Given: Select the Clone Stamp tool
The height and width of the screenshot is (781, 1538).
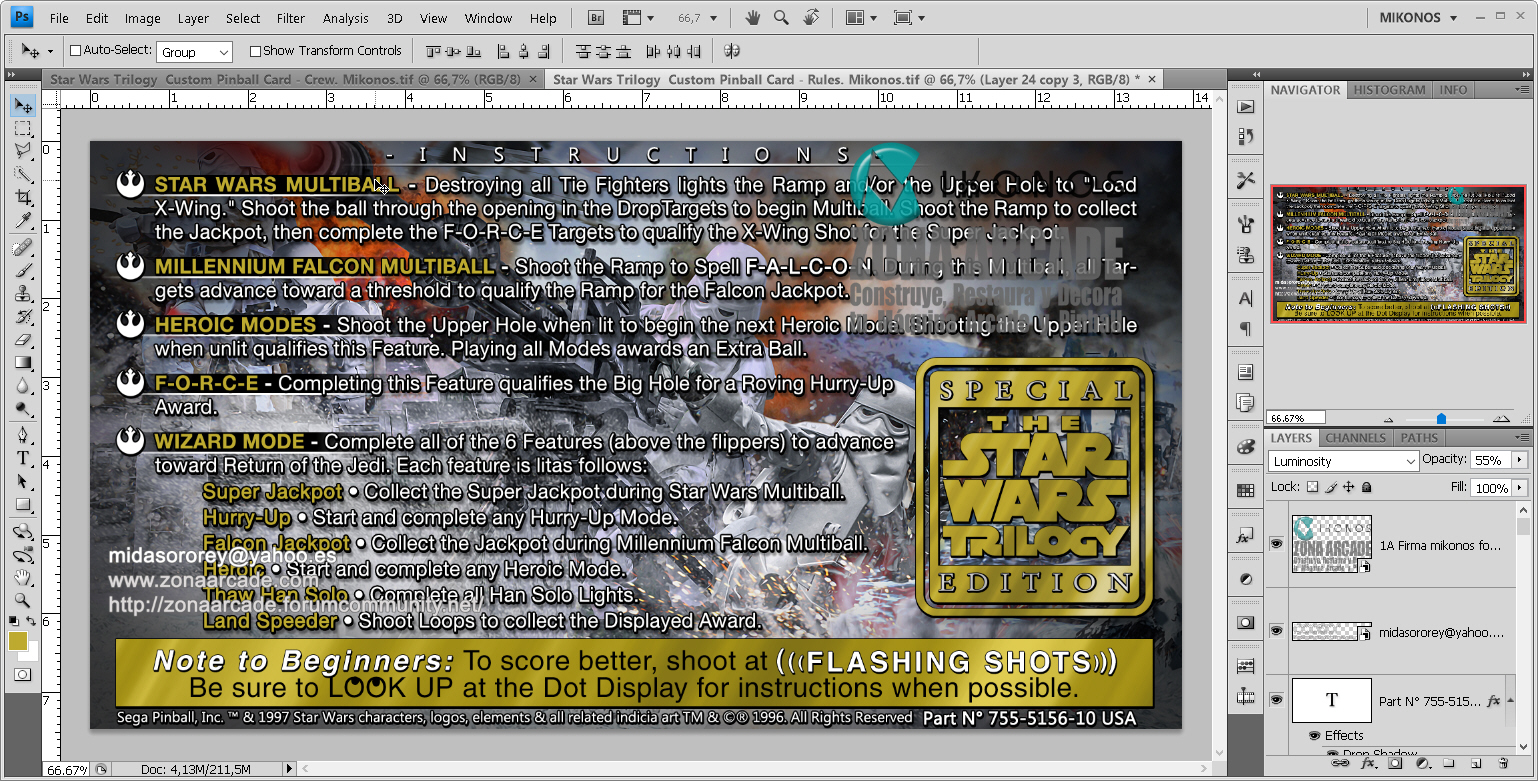Looking at the screenshot, I should coord(23,294).
